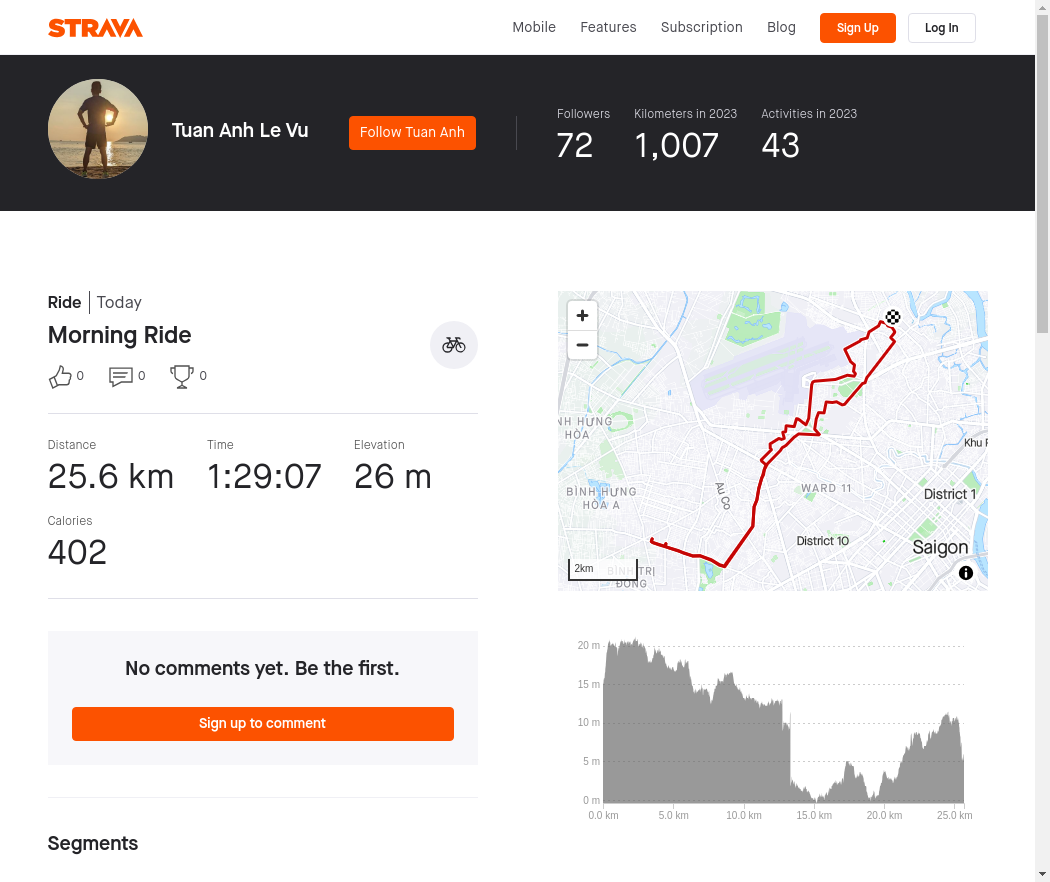Image resolution: width=1050 pixels, height=882 pixels.
Task: Zoom in on the map
Action: point(582,315)
